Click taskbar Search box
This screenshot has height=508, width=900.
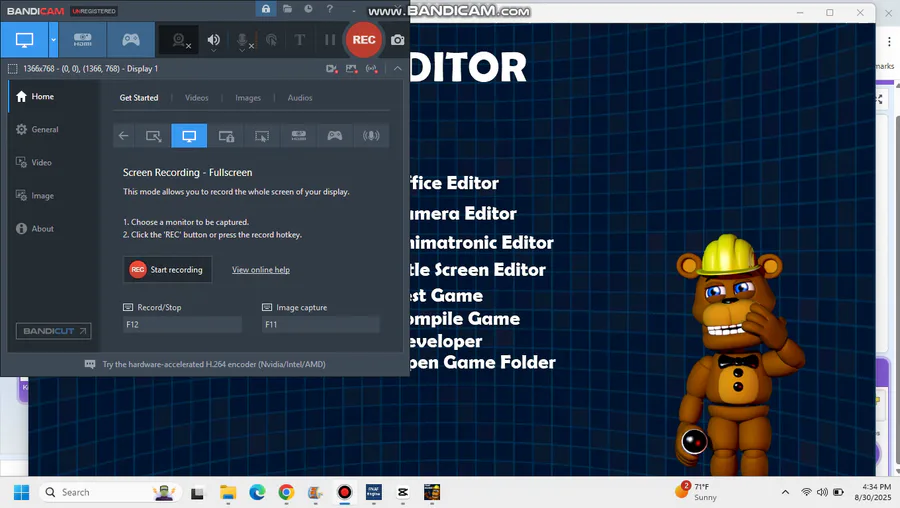110,493
